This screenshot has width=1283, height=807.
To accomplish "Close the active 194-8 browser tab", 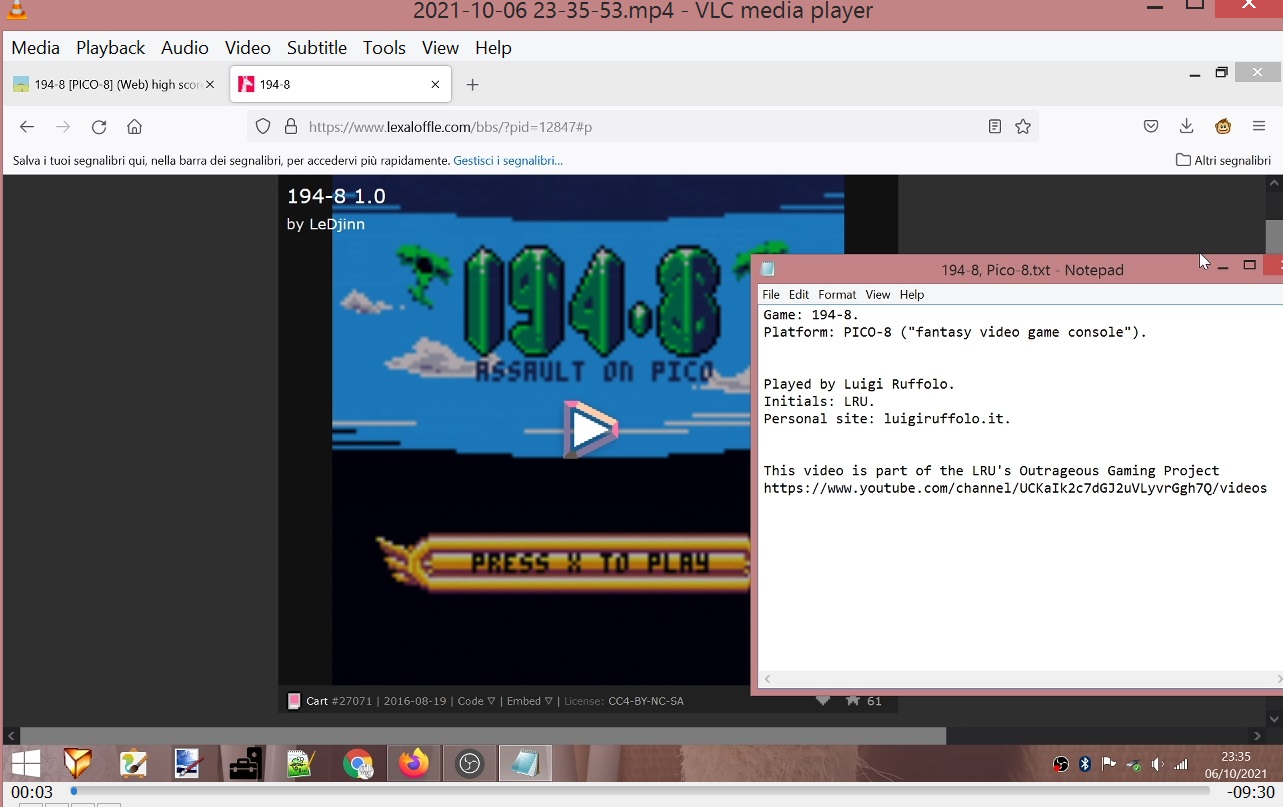I will point(435,85).
